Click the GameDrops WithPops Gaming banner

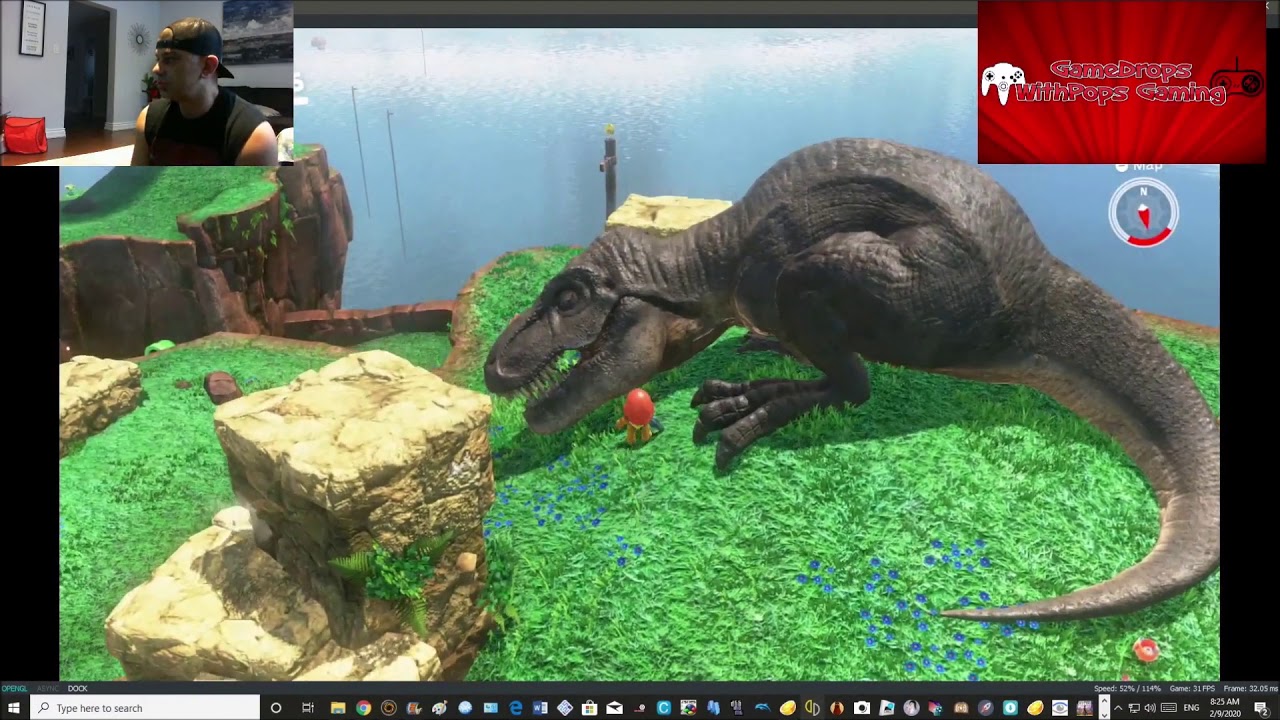[x=1122, y=82]
